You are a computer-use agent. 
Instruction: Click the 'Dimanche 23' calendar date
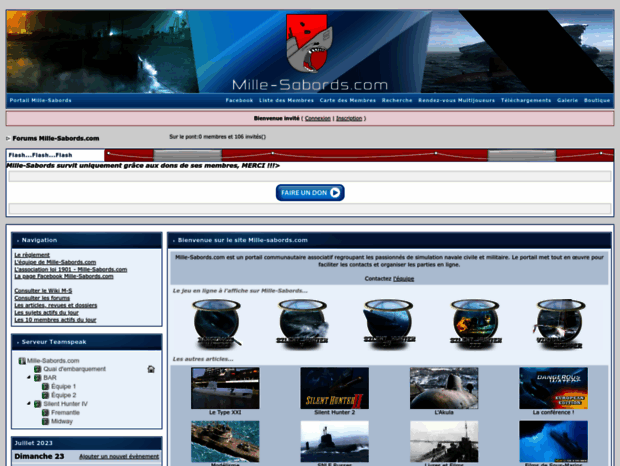tap(39, 456)
